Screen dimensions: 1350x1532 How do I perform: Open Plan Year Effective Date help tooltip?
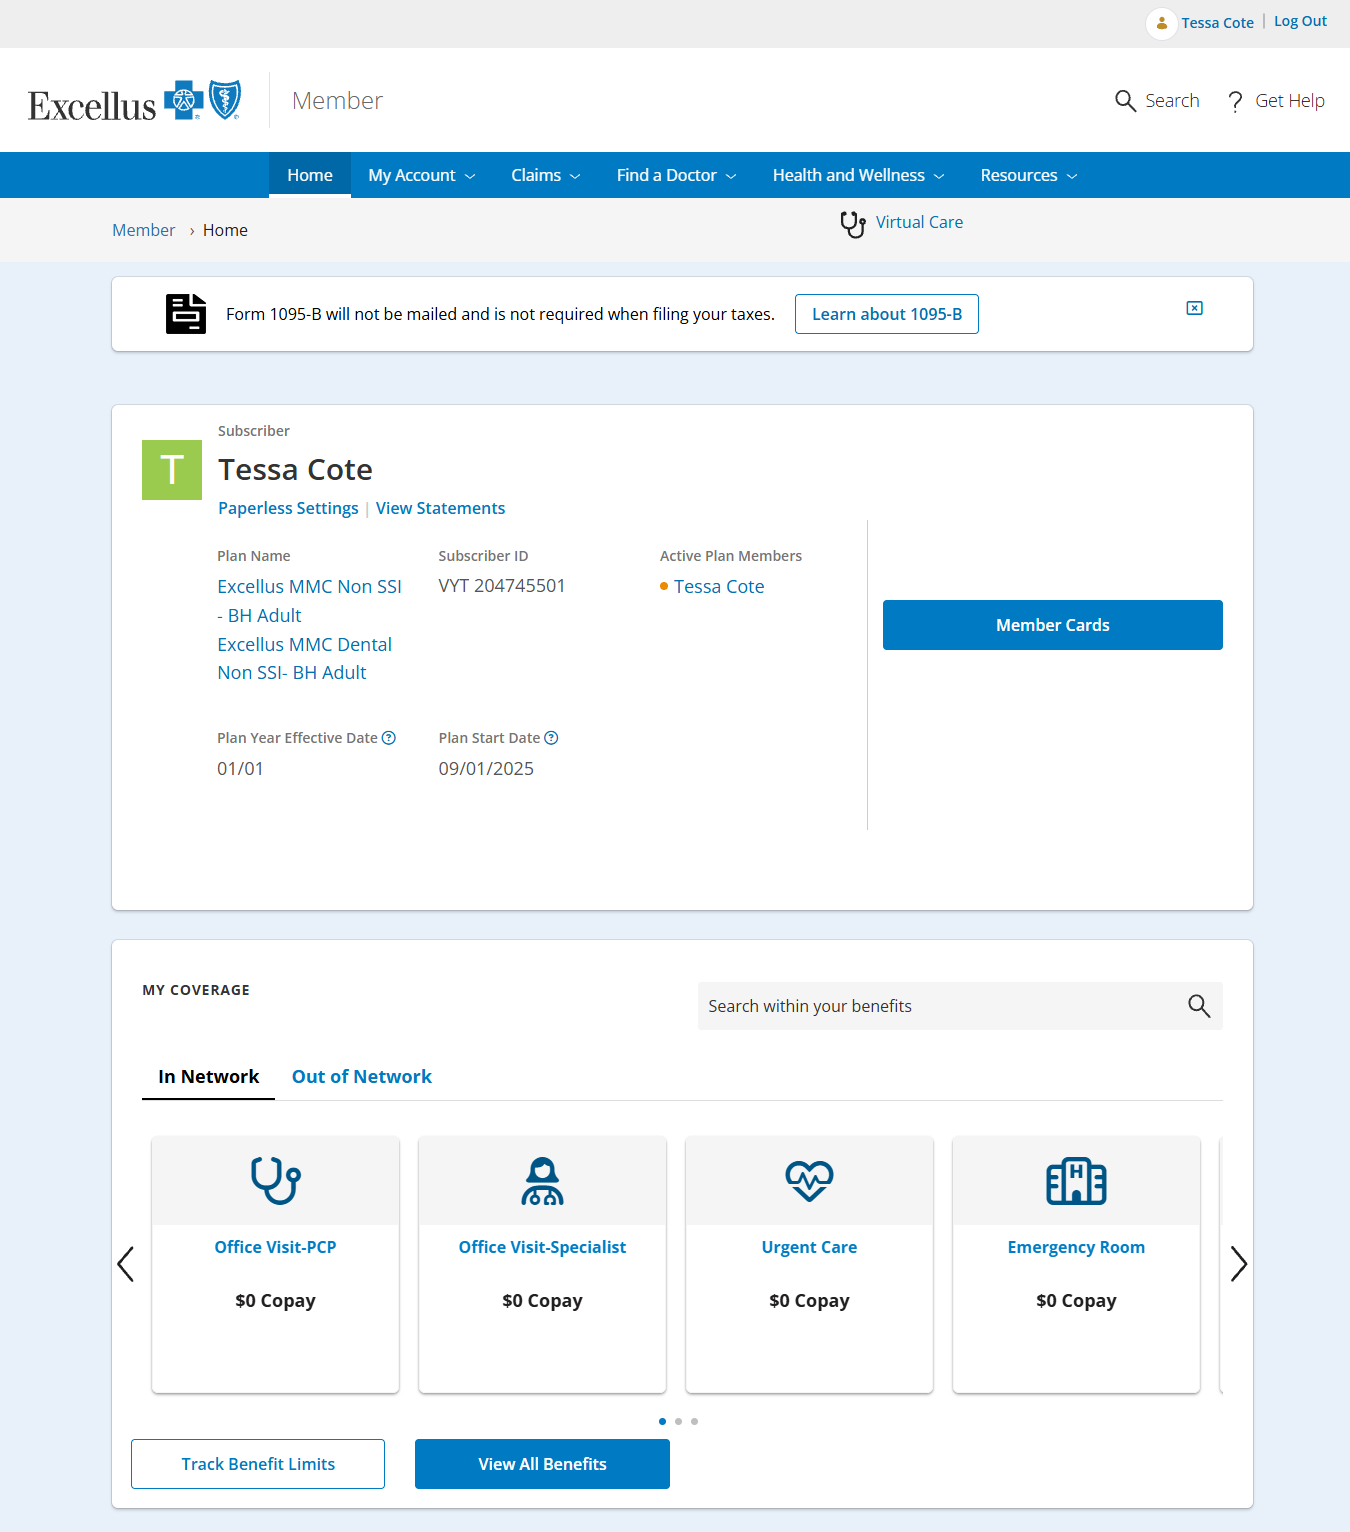point(389,738)
